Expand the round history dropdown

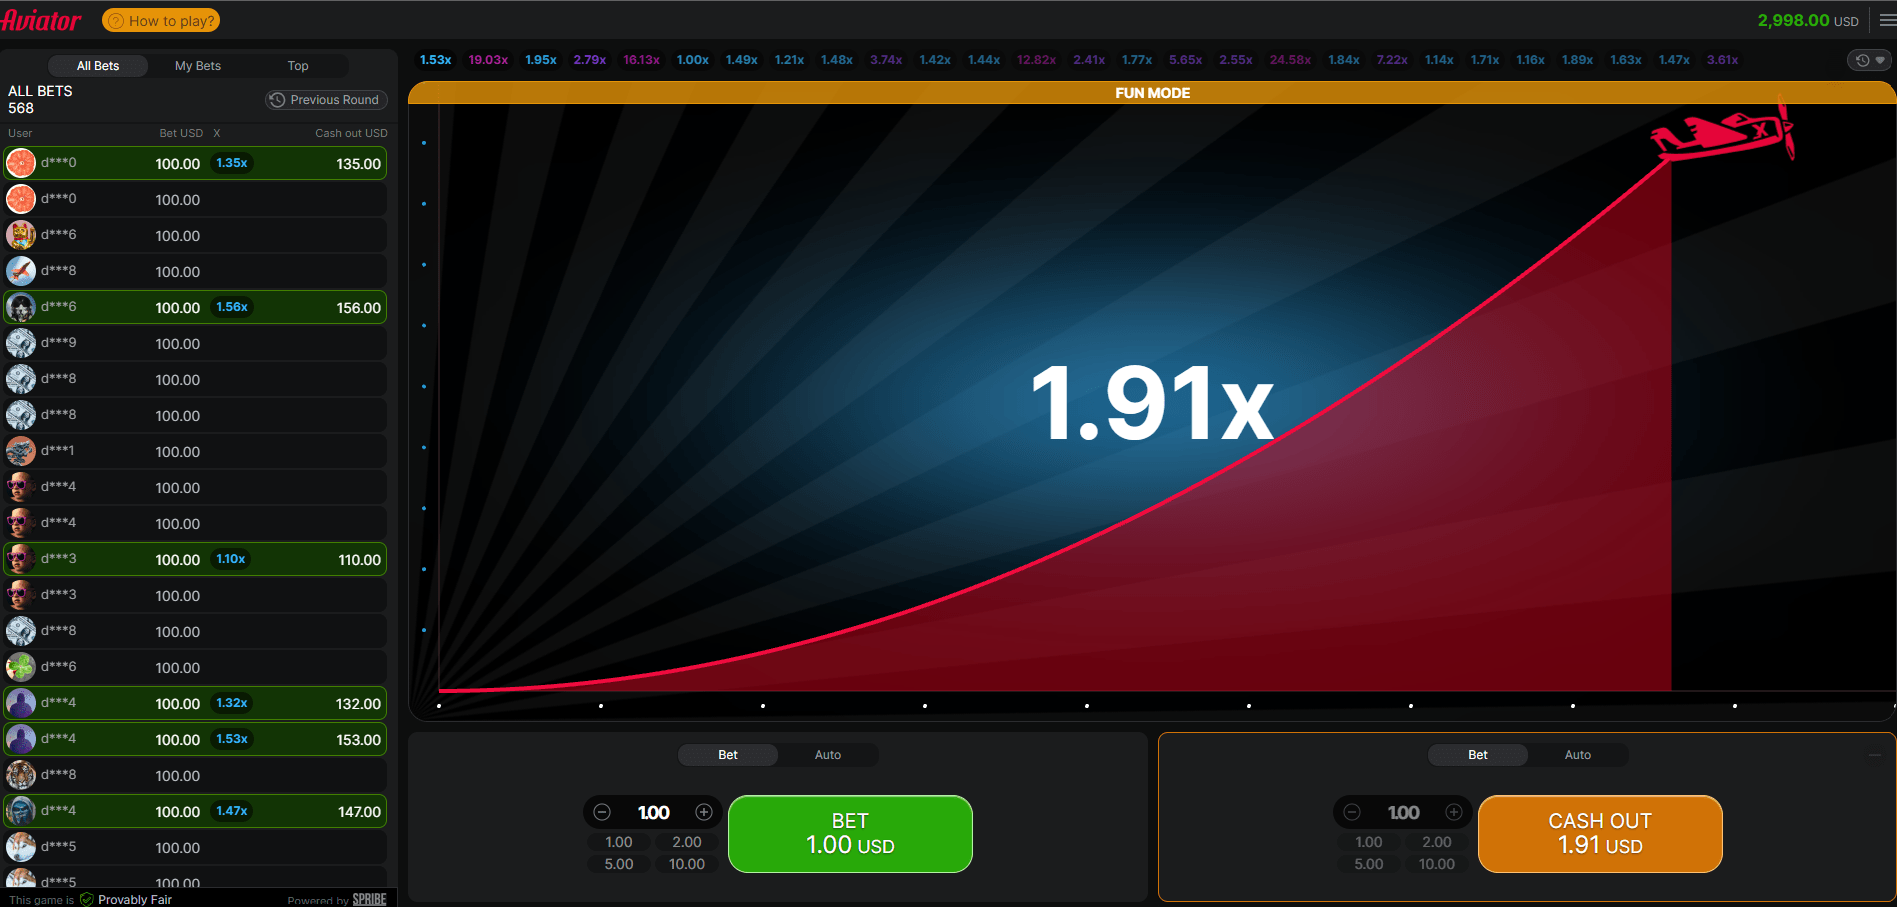[x=1870, y=60]
